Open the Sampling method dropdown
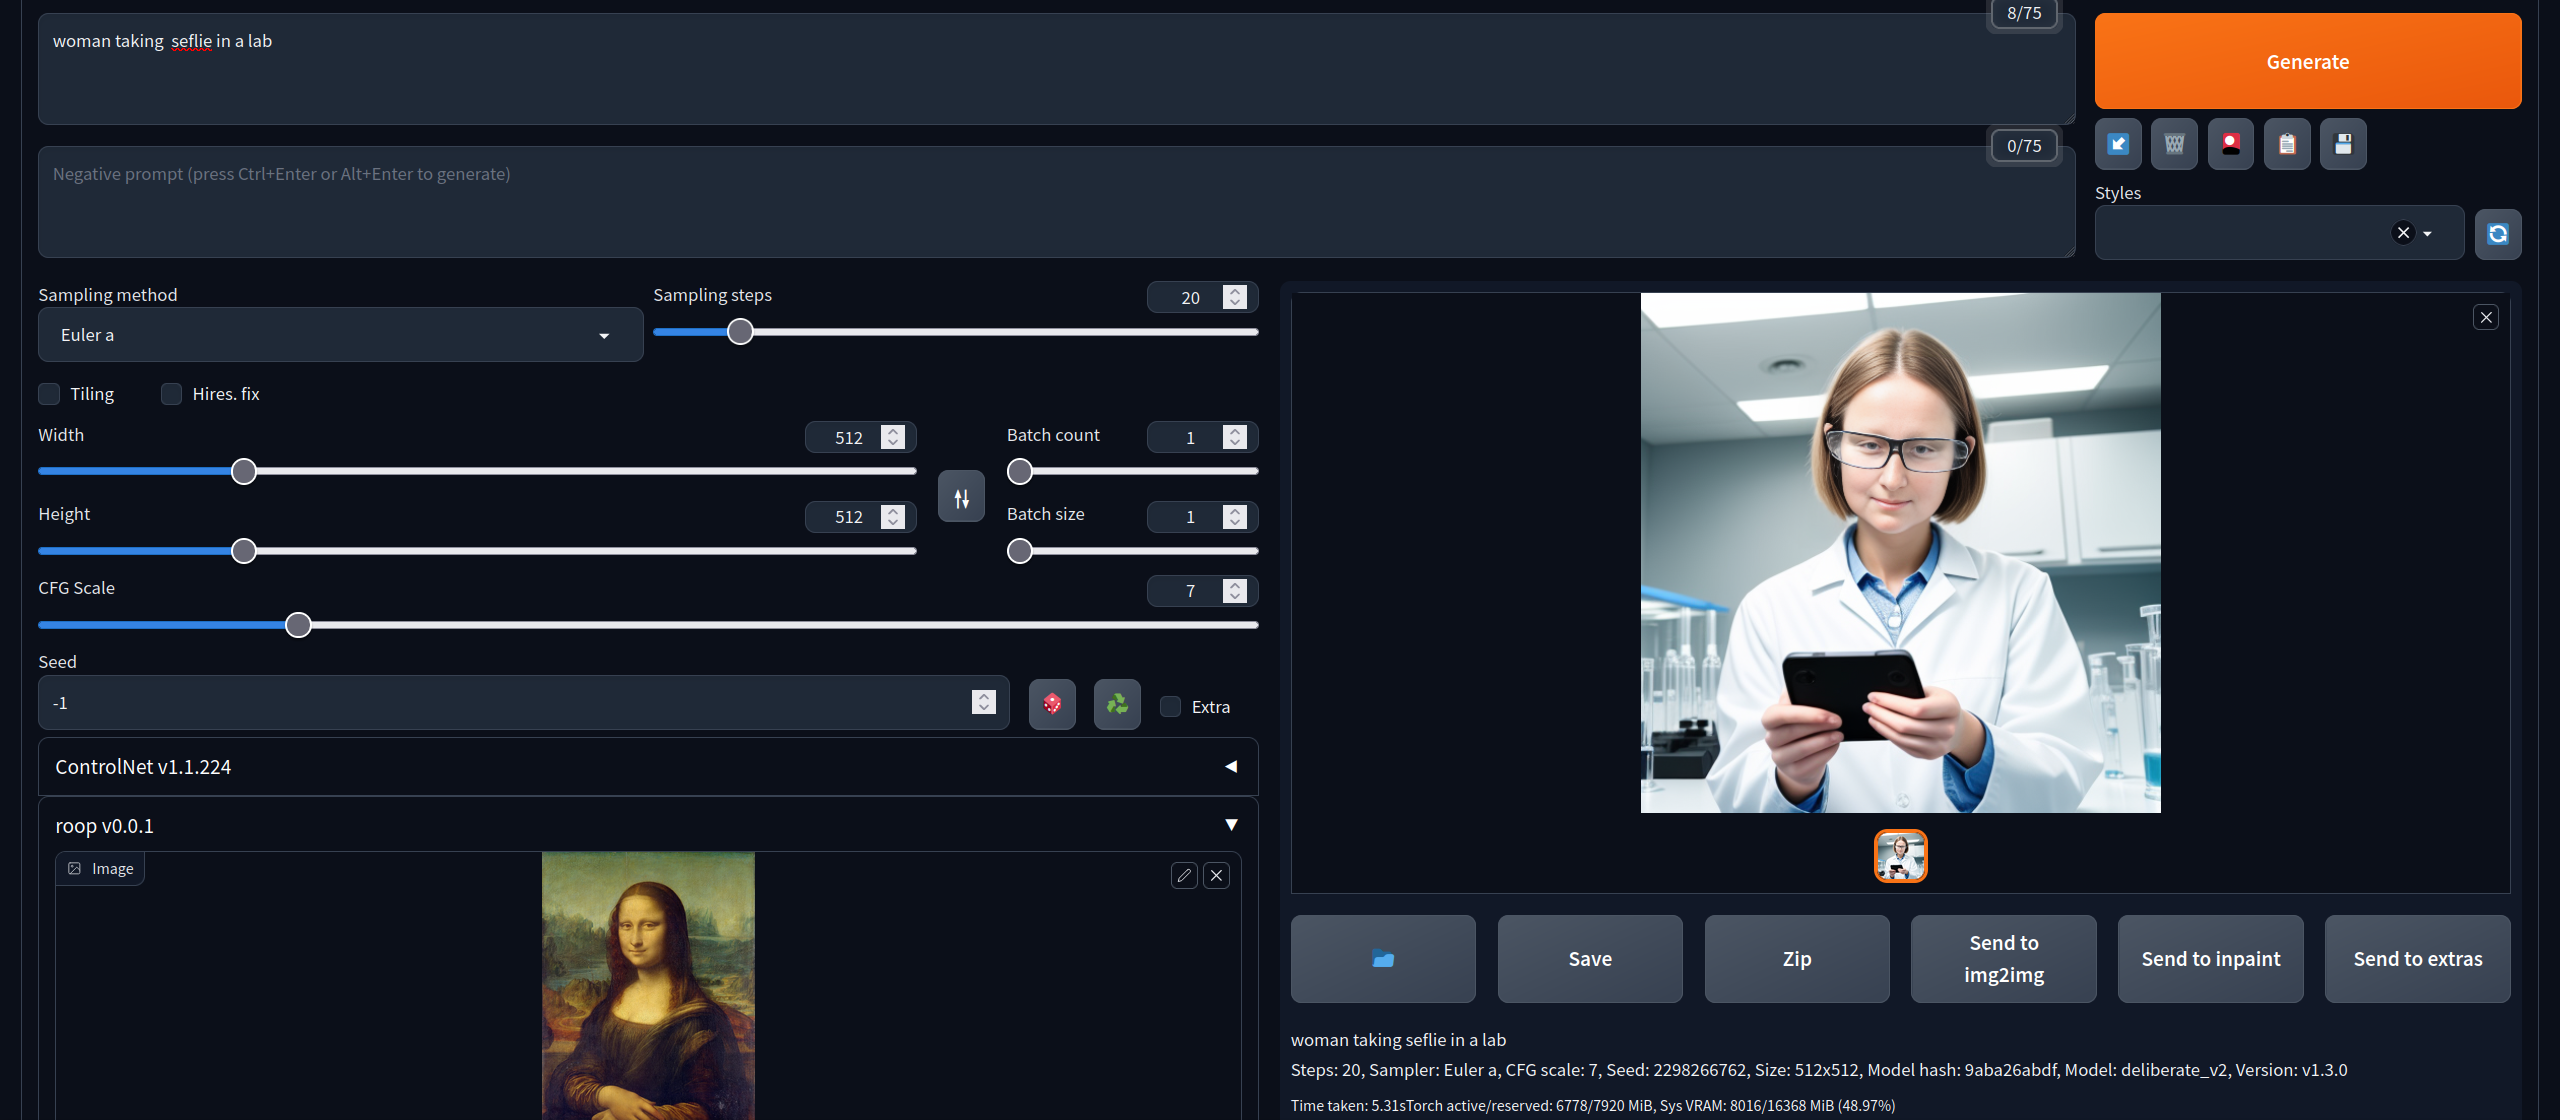Image resolution: width=2560 pixels, height=1120 pixels. [x=340, y=335]
